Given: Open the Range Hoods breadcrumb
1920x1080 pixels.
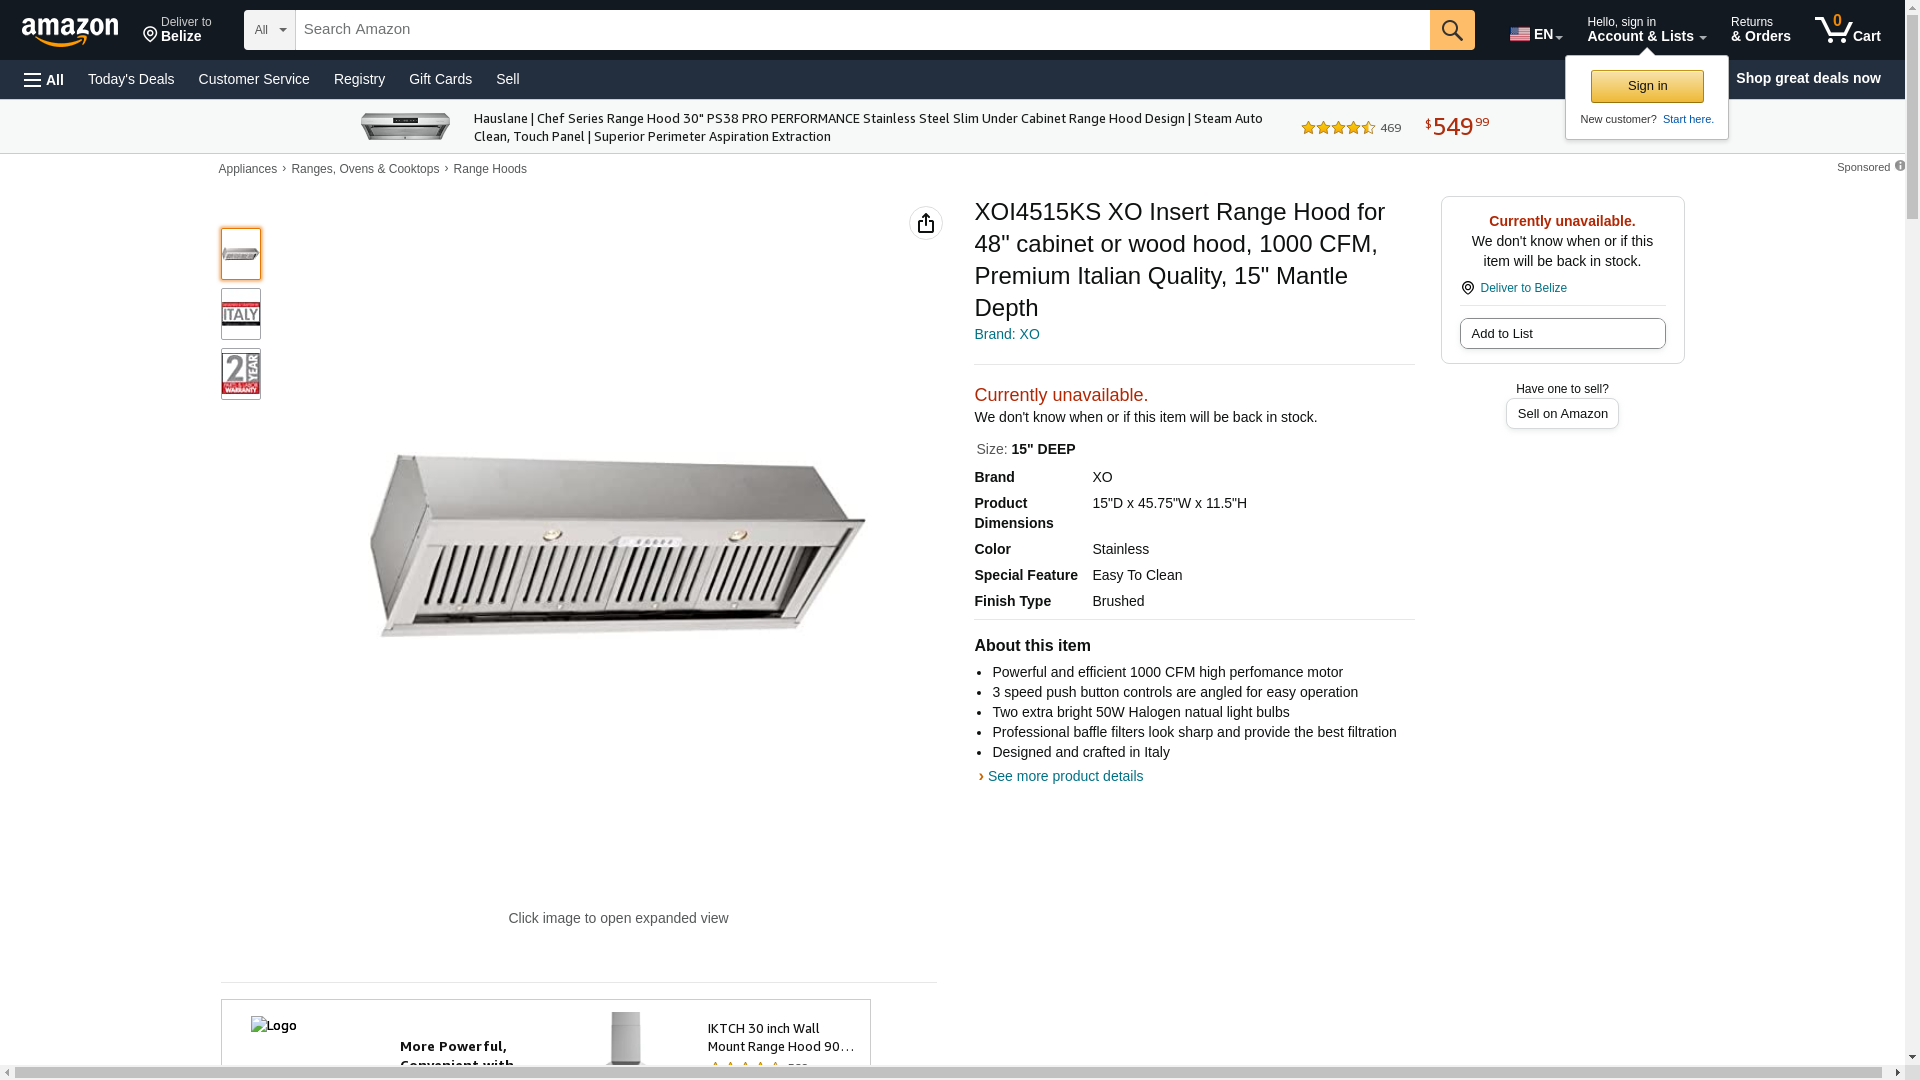Looking at the screenshot, I should [489, 169].
